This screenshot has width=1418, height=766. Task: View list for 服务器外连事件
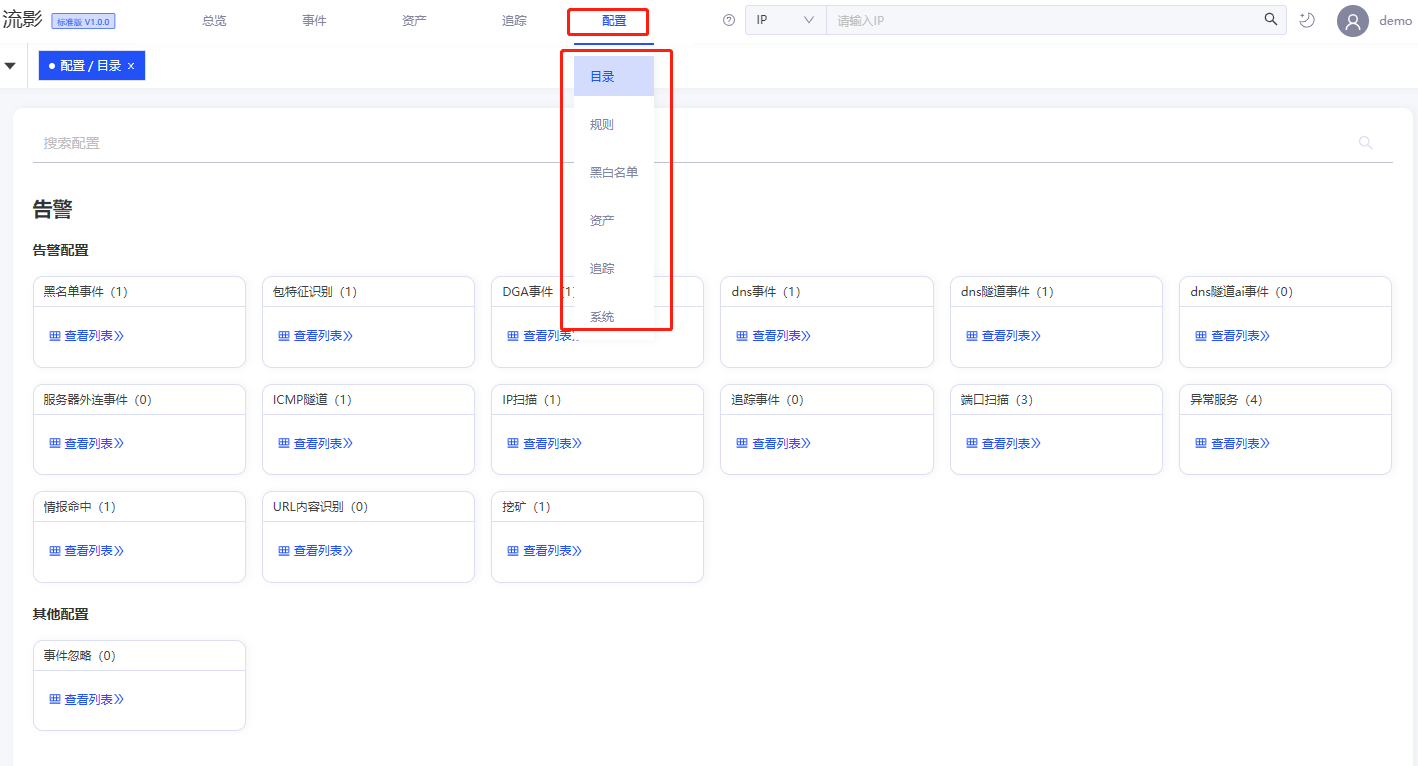click(86, 443)
